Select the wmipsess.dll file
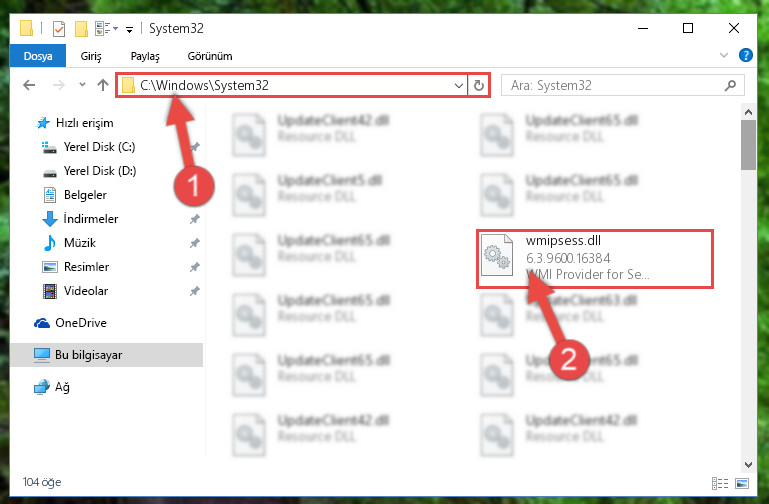Image resolution: width=769 pixels, height=504 pixels. pos(594,258)
